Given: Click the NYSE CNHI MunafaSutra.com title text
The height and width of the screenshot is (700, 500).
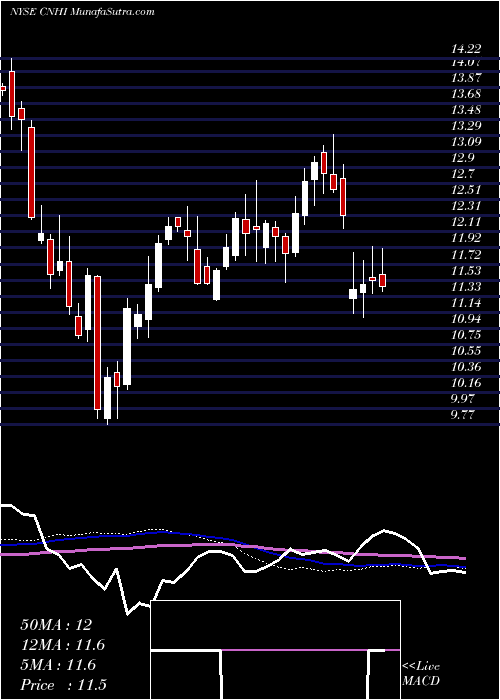Looking at the screenshot, I should pyautogui.click(x=82, y=12).
